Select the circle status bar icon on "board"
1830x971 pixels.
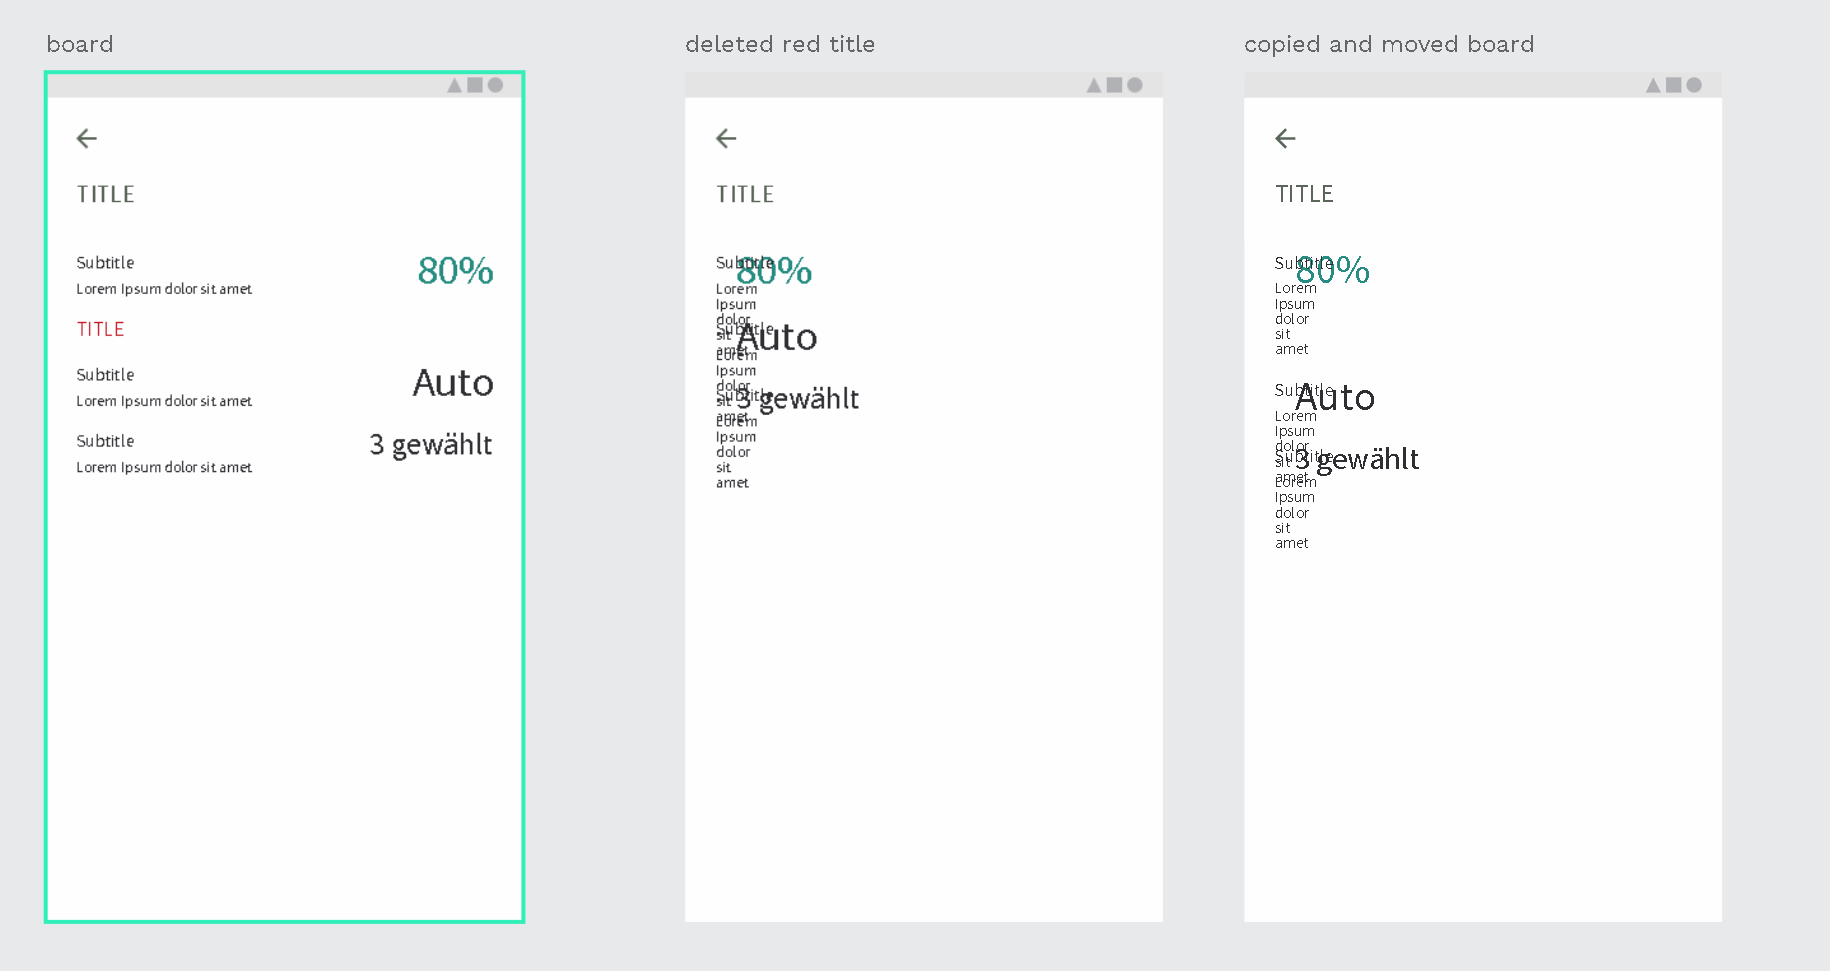pyautogui.click(x=494, y=85)
